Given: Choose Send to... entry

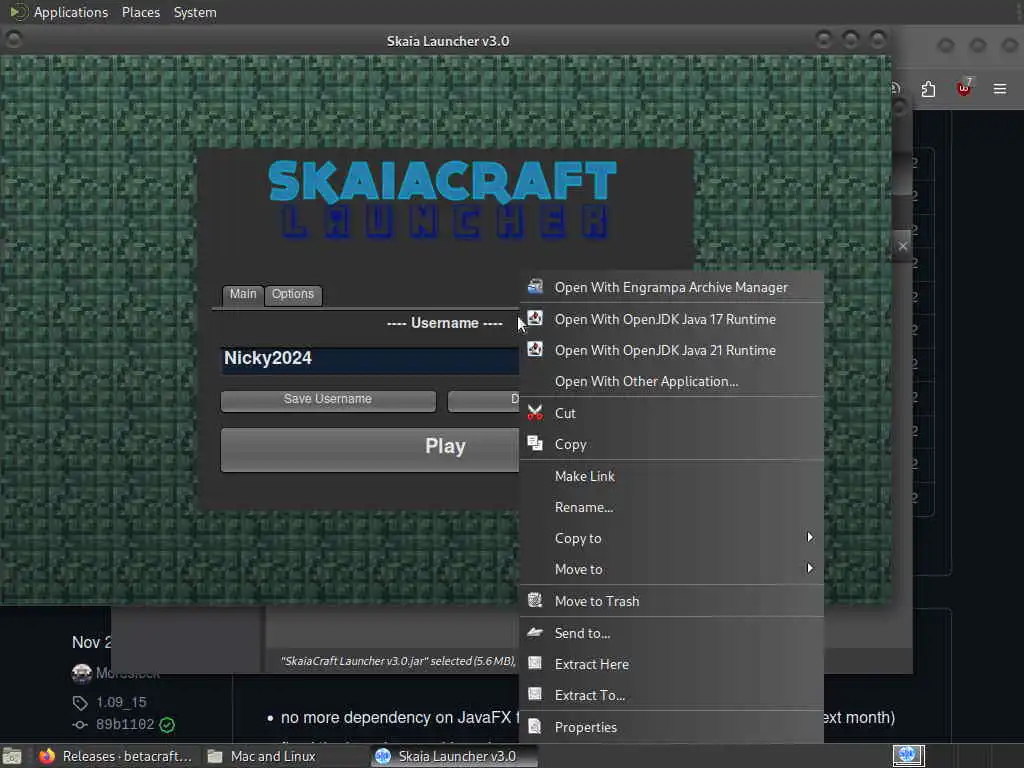Looking at the screenshot, I should (x=671, y=633).
